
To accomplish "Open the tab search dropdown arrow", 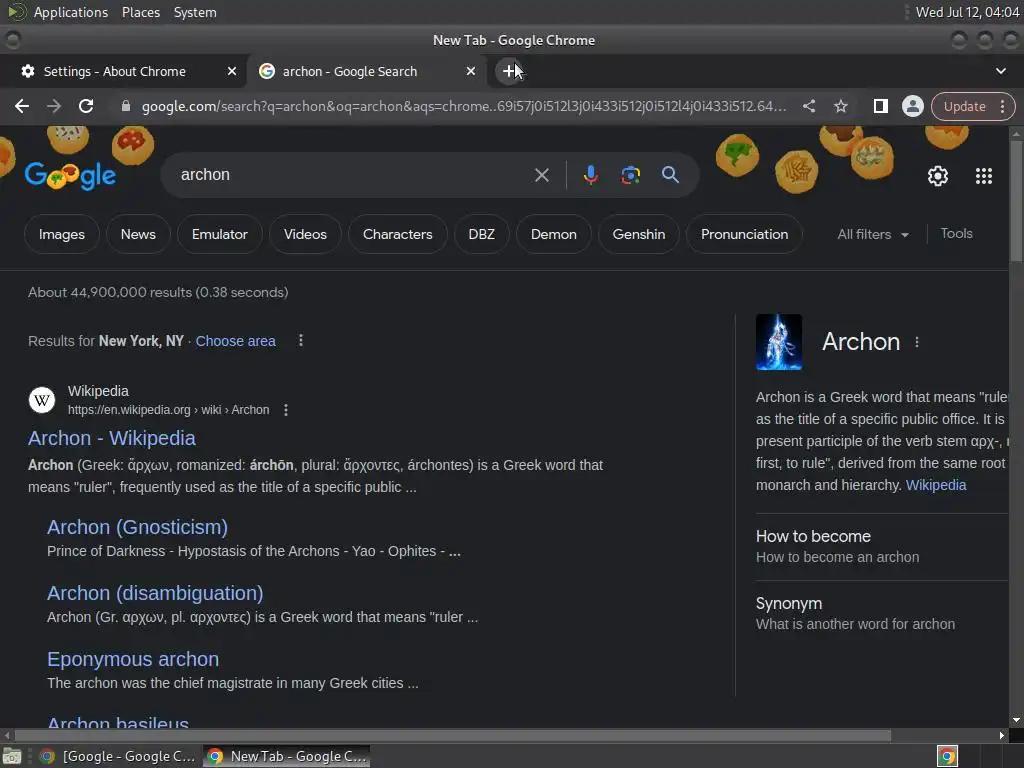I will pyautogui.click(x=1000, y=71).
